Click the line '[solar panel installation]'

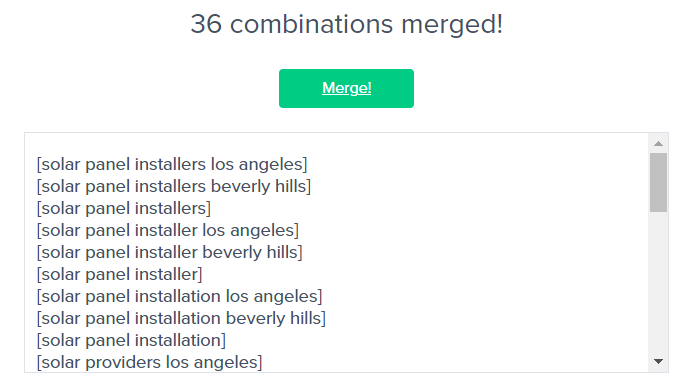[x=131, y=340]
